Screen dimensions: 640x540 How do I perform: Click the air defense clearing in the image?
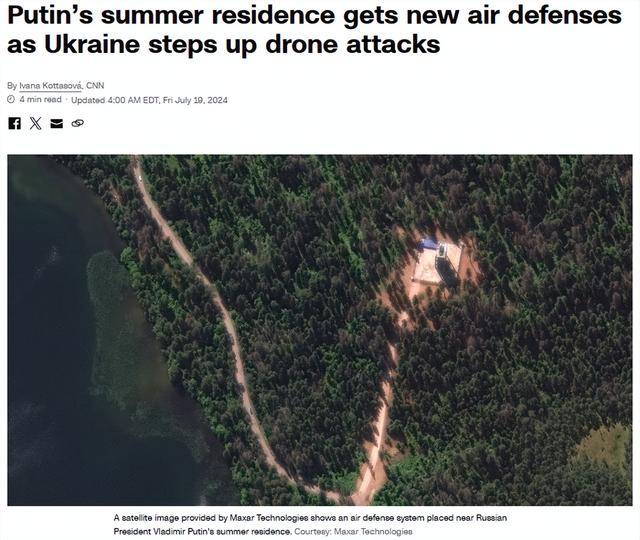[438, 264]
